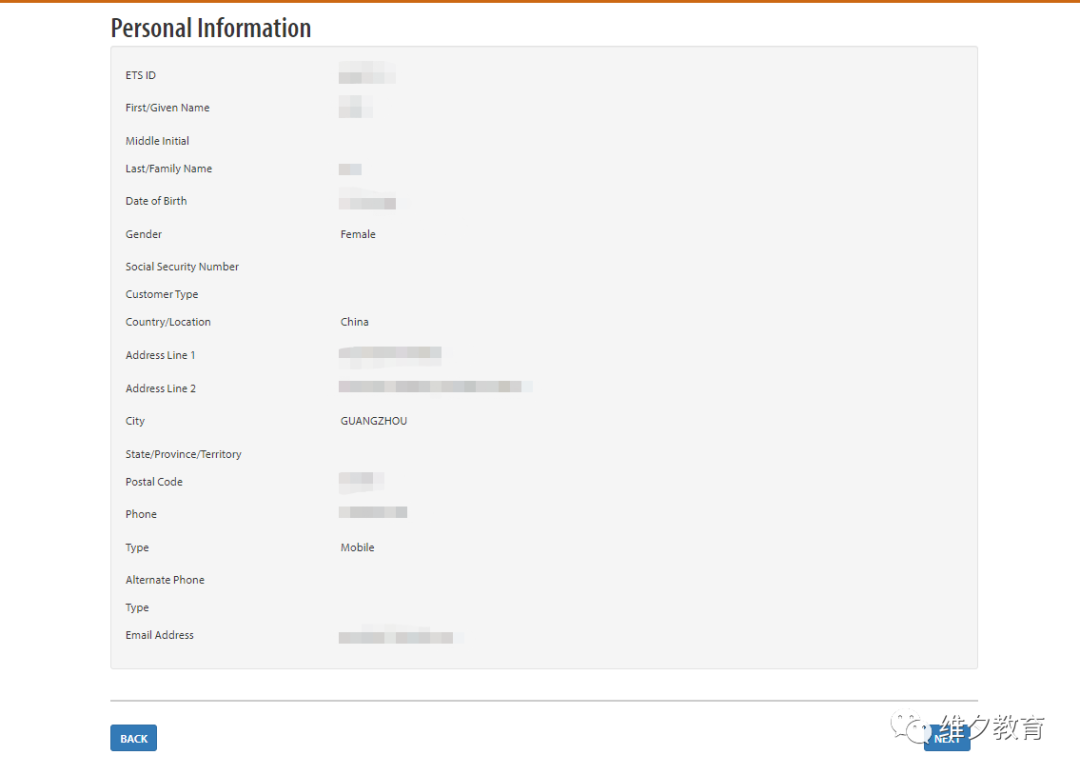Screen dimensions: 1080x775
Task: Click the Social Security Number label
Action: click(182, 266)
